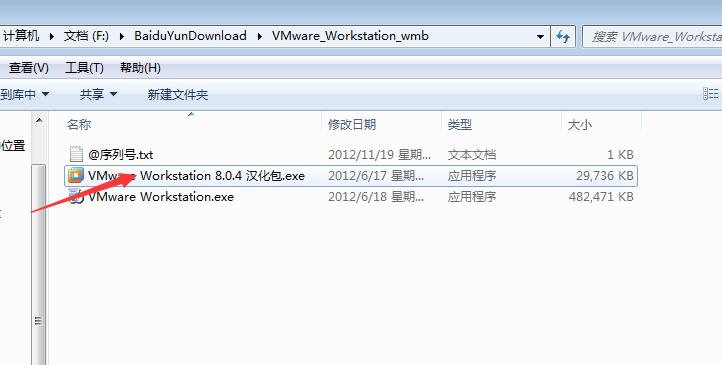Click the search VMware_Workstation box
The width and height of the screenshot is (722, 365).
coord(652,36)
